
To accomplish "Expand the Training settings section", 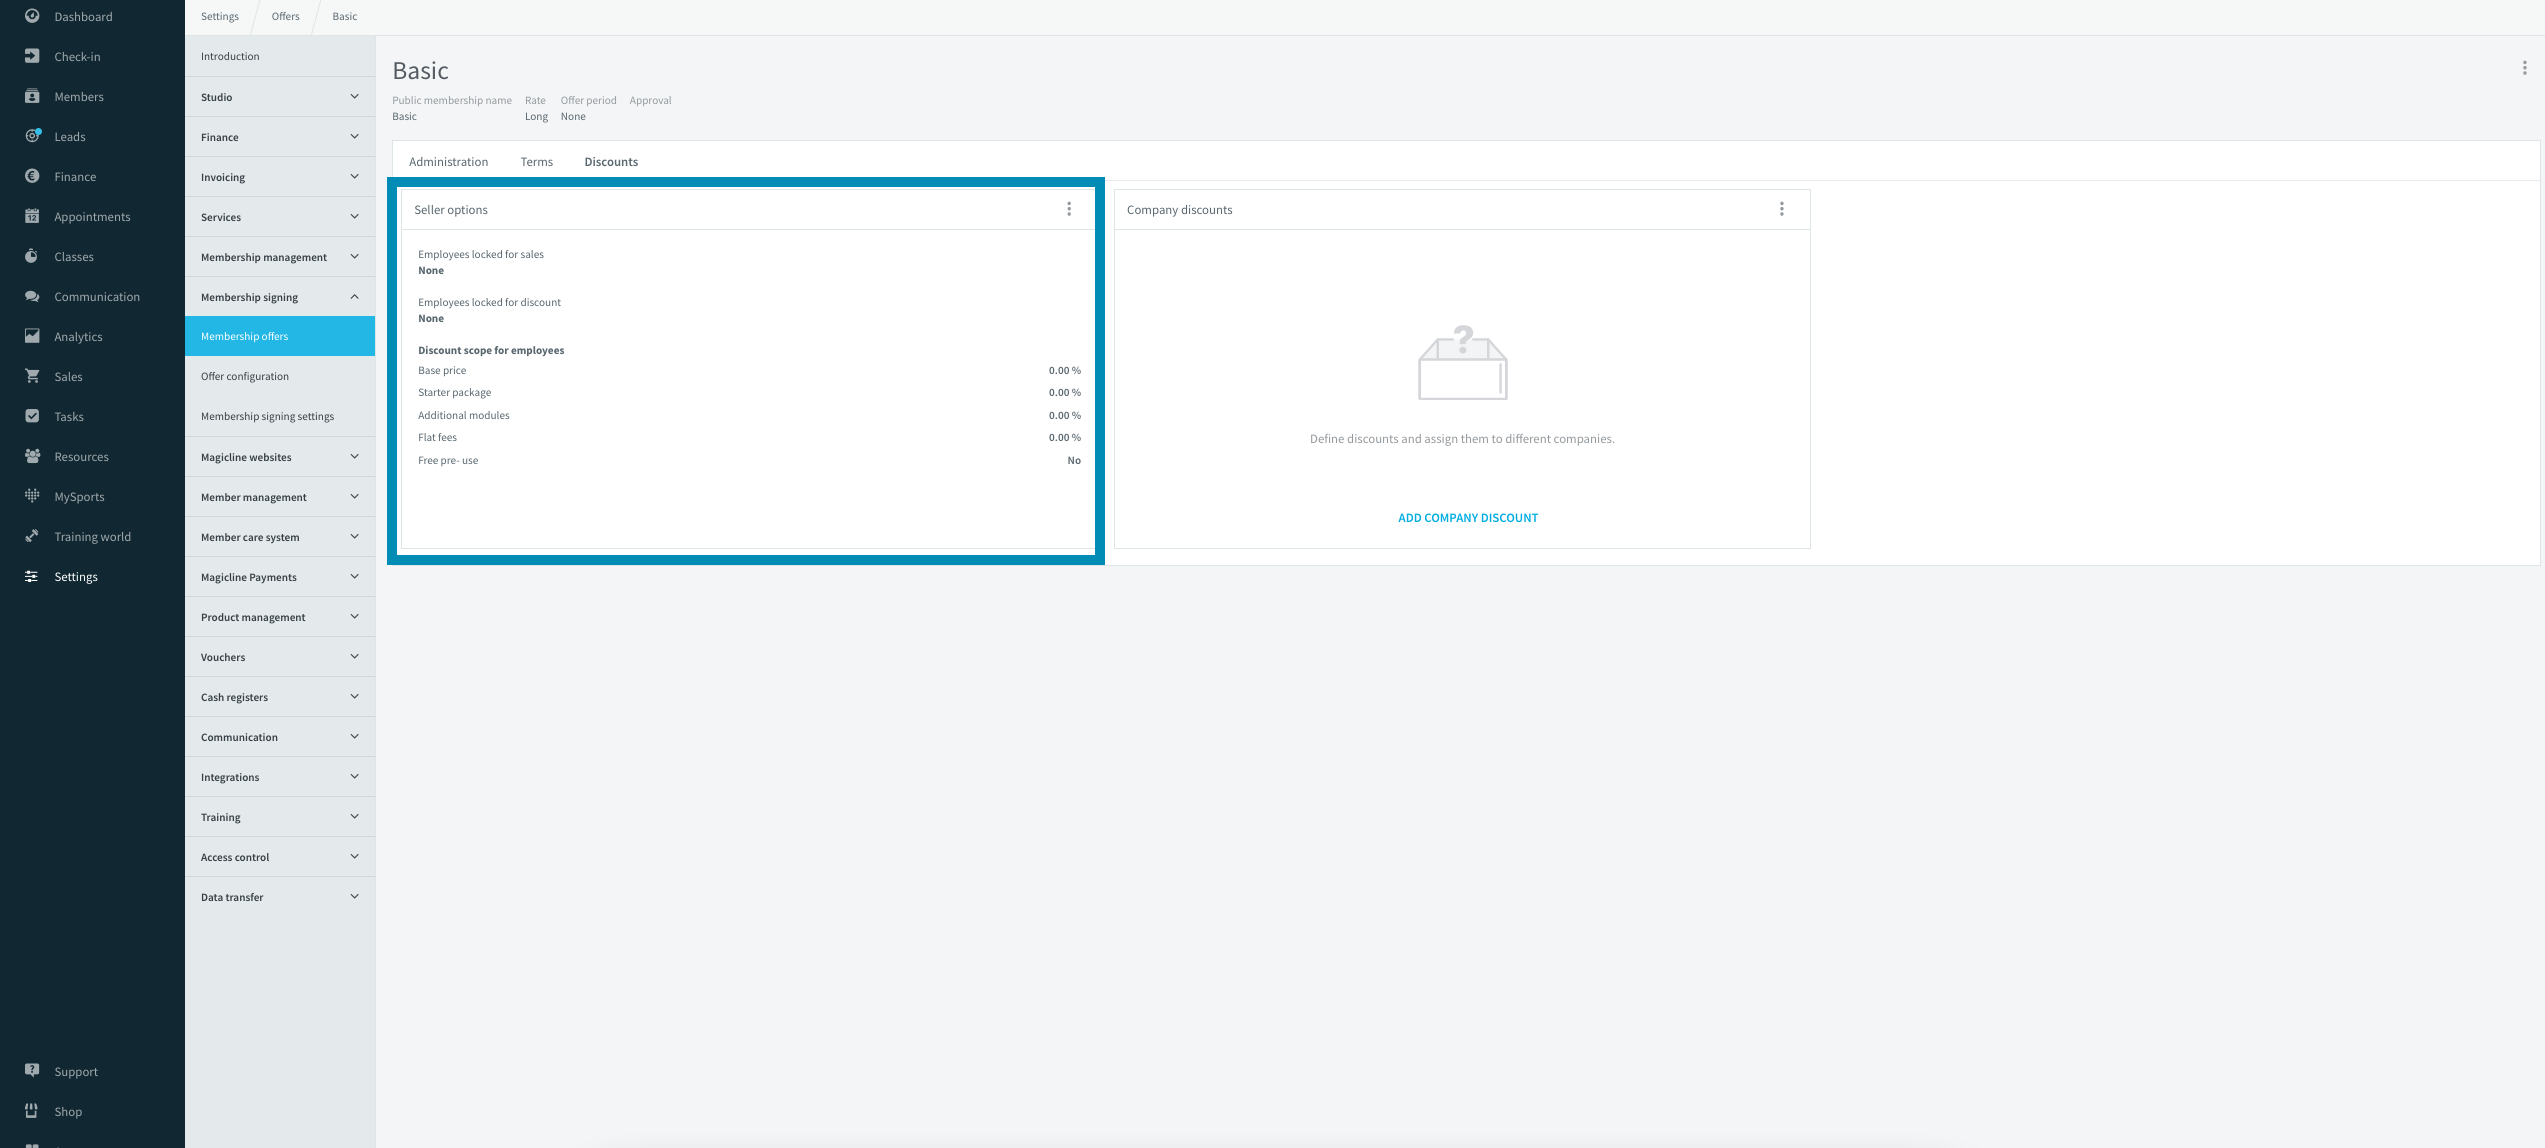I will coord(280,817).
